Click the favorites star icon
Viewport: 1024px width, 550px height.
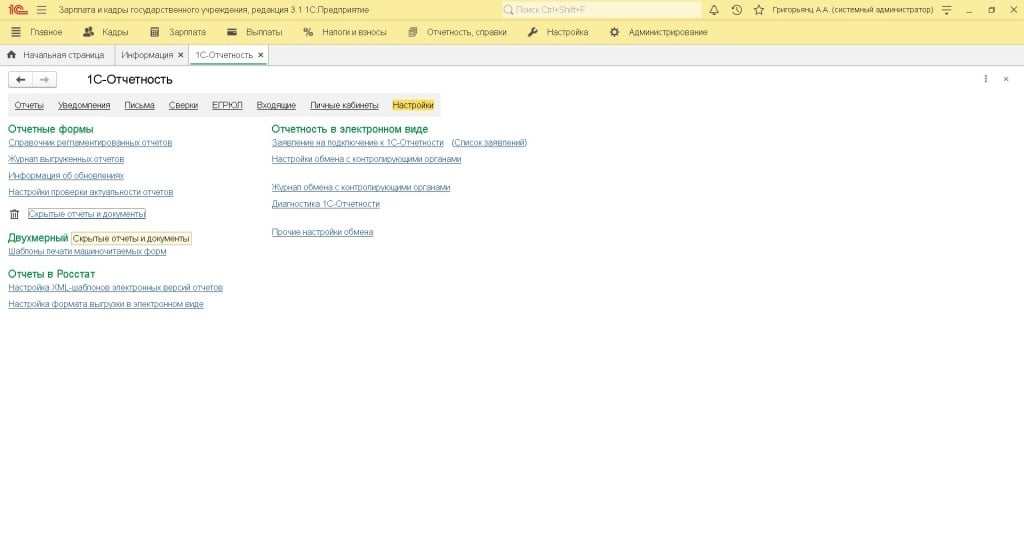(759, 10)
